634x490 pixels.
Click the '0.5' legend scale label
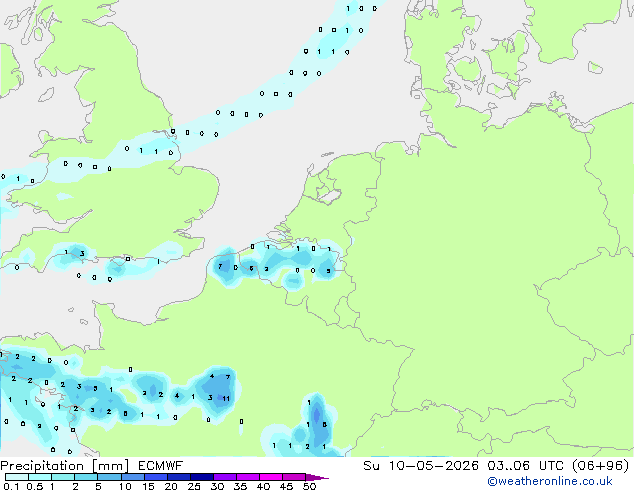[x=34, y=486]
